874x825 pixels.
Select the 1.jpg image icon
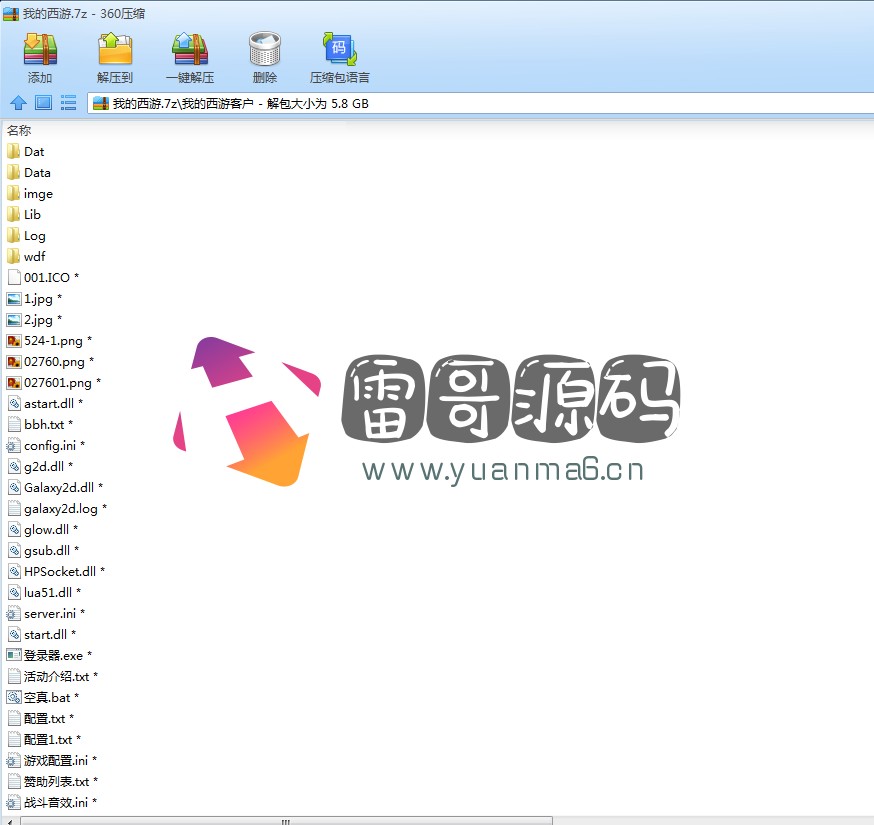click(13, 299)
